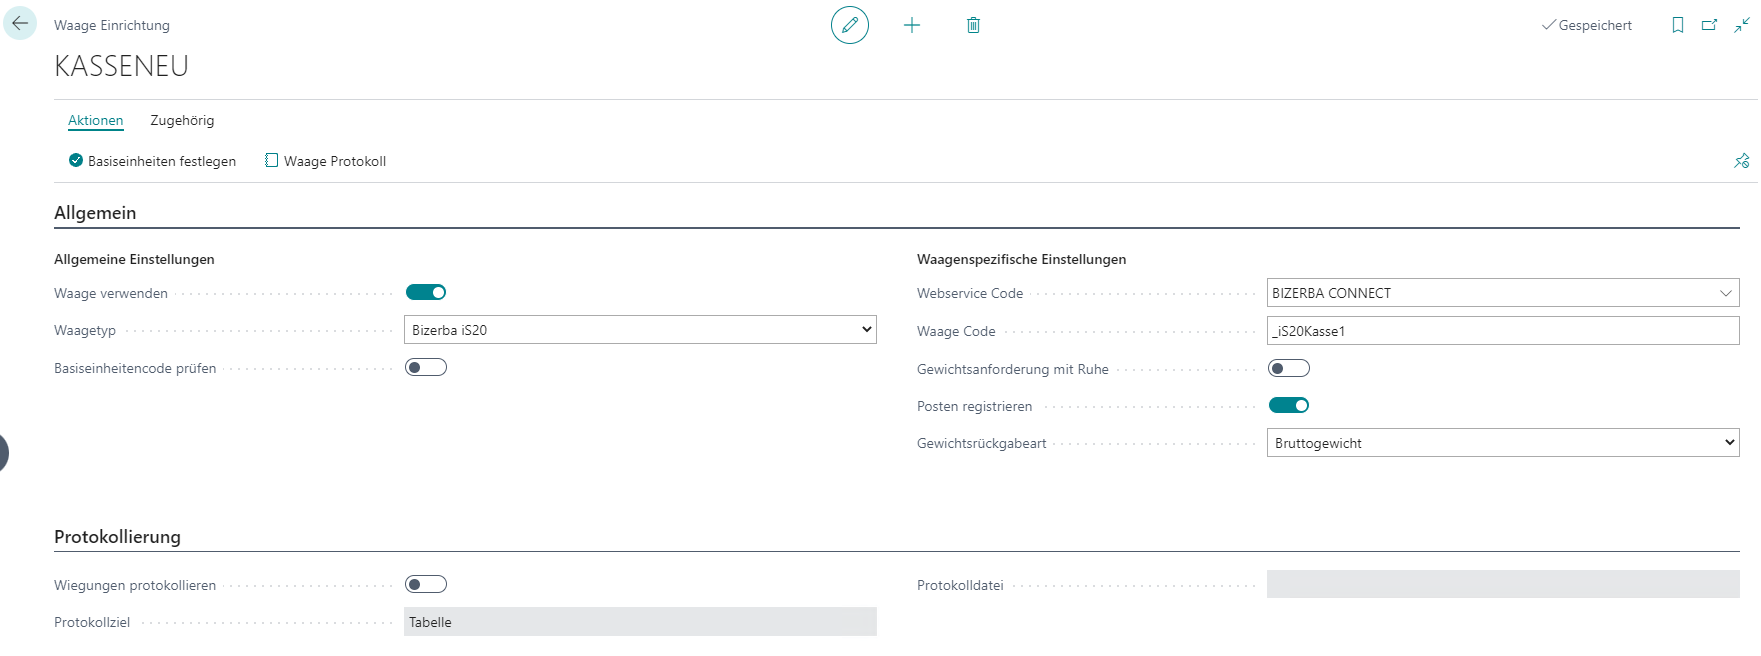Click into the Waage Code field

point(1502,331)
